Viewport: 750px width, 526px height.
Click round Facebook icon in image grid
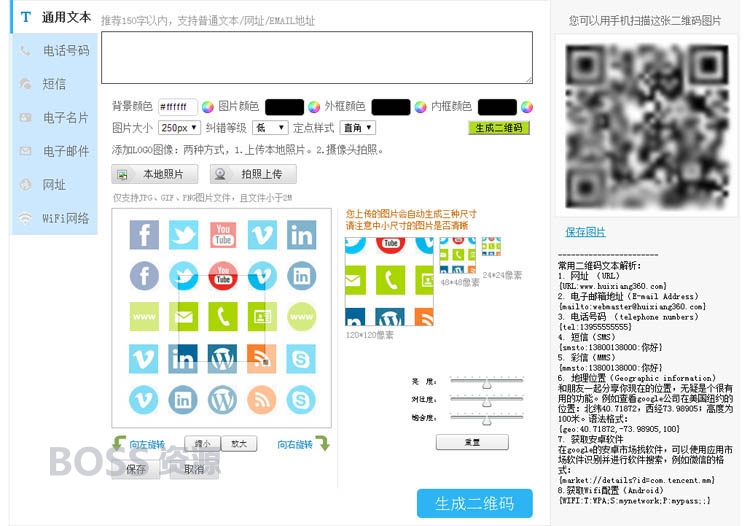tap(144, 276)
